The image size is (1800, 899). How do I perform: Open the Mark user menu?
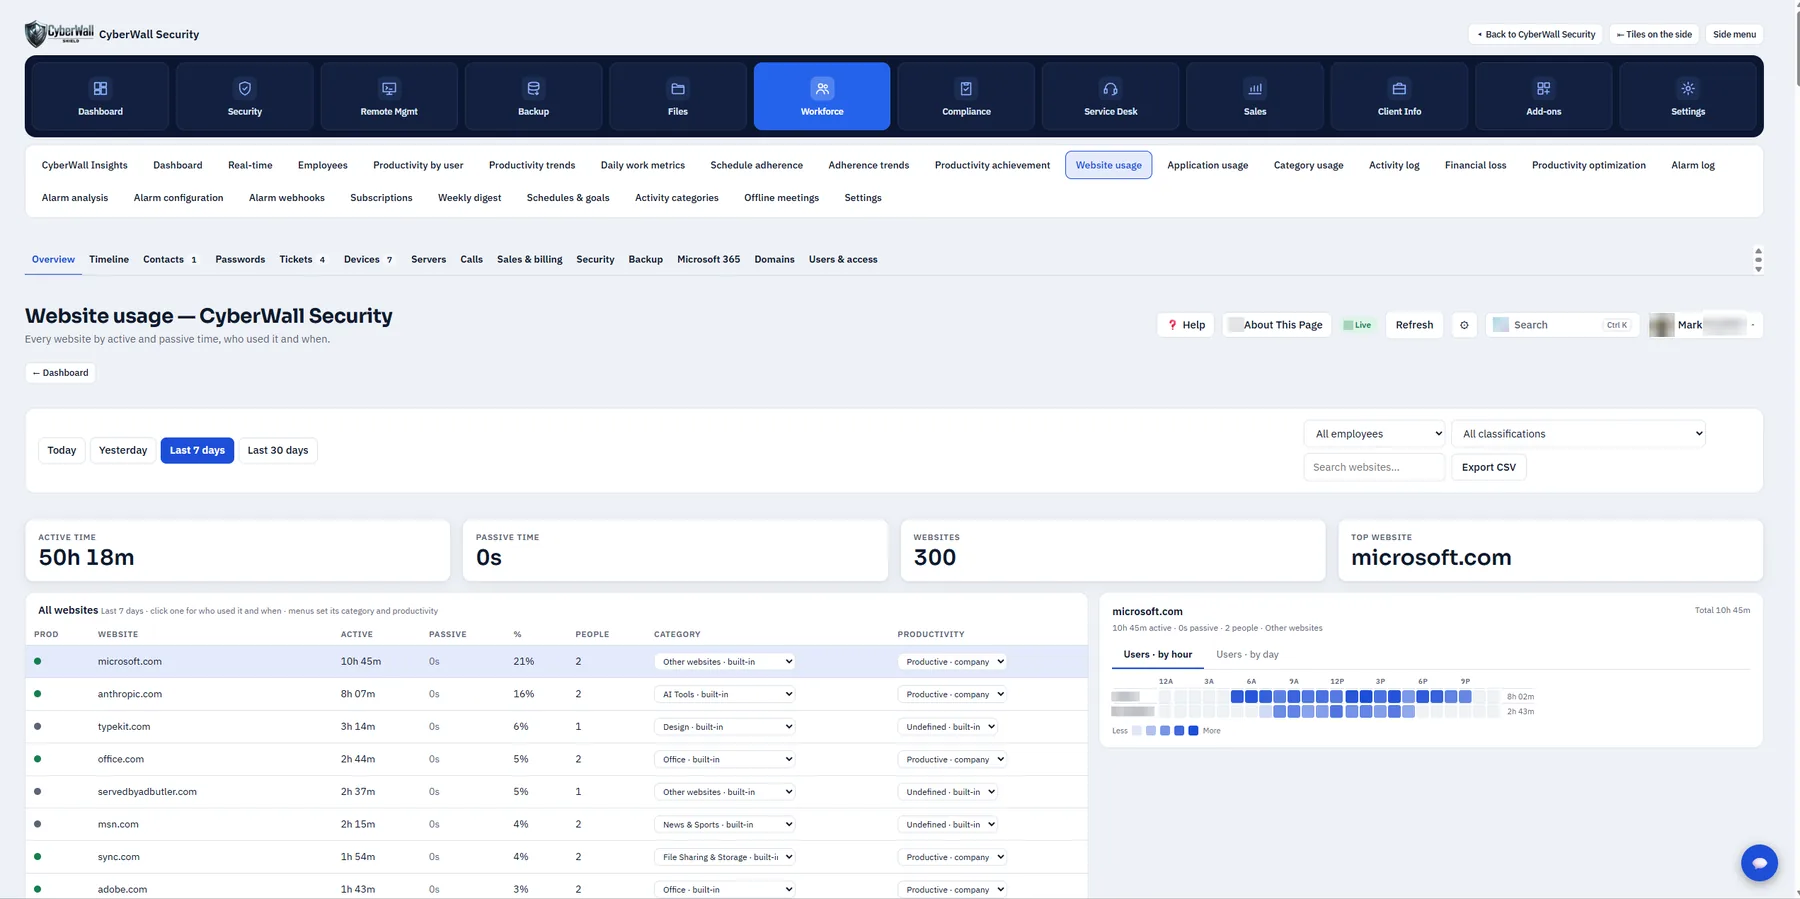click(1706, 325)
